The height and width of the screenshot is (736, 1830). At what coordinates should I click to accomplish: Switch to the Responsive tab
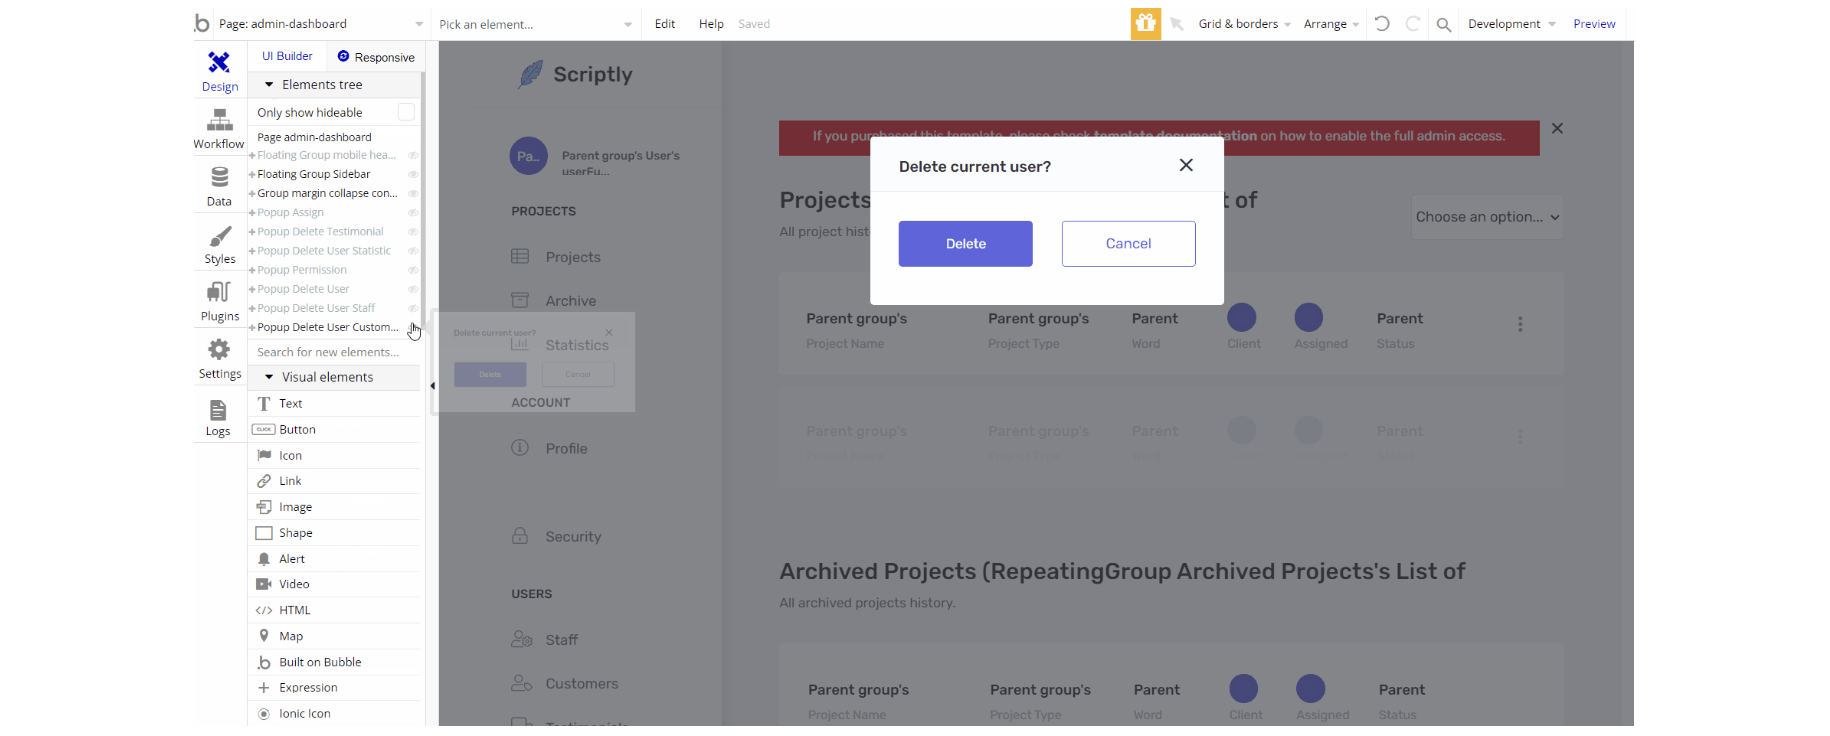click(376, 57)
